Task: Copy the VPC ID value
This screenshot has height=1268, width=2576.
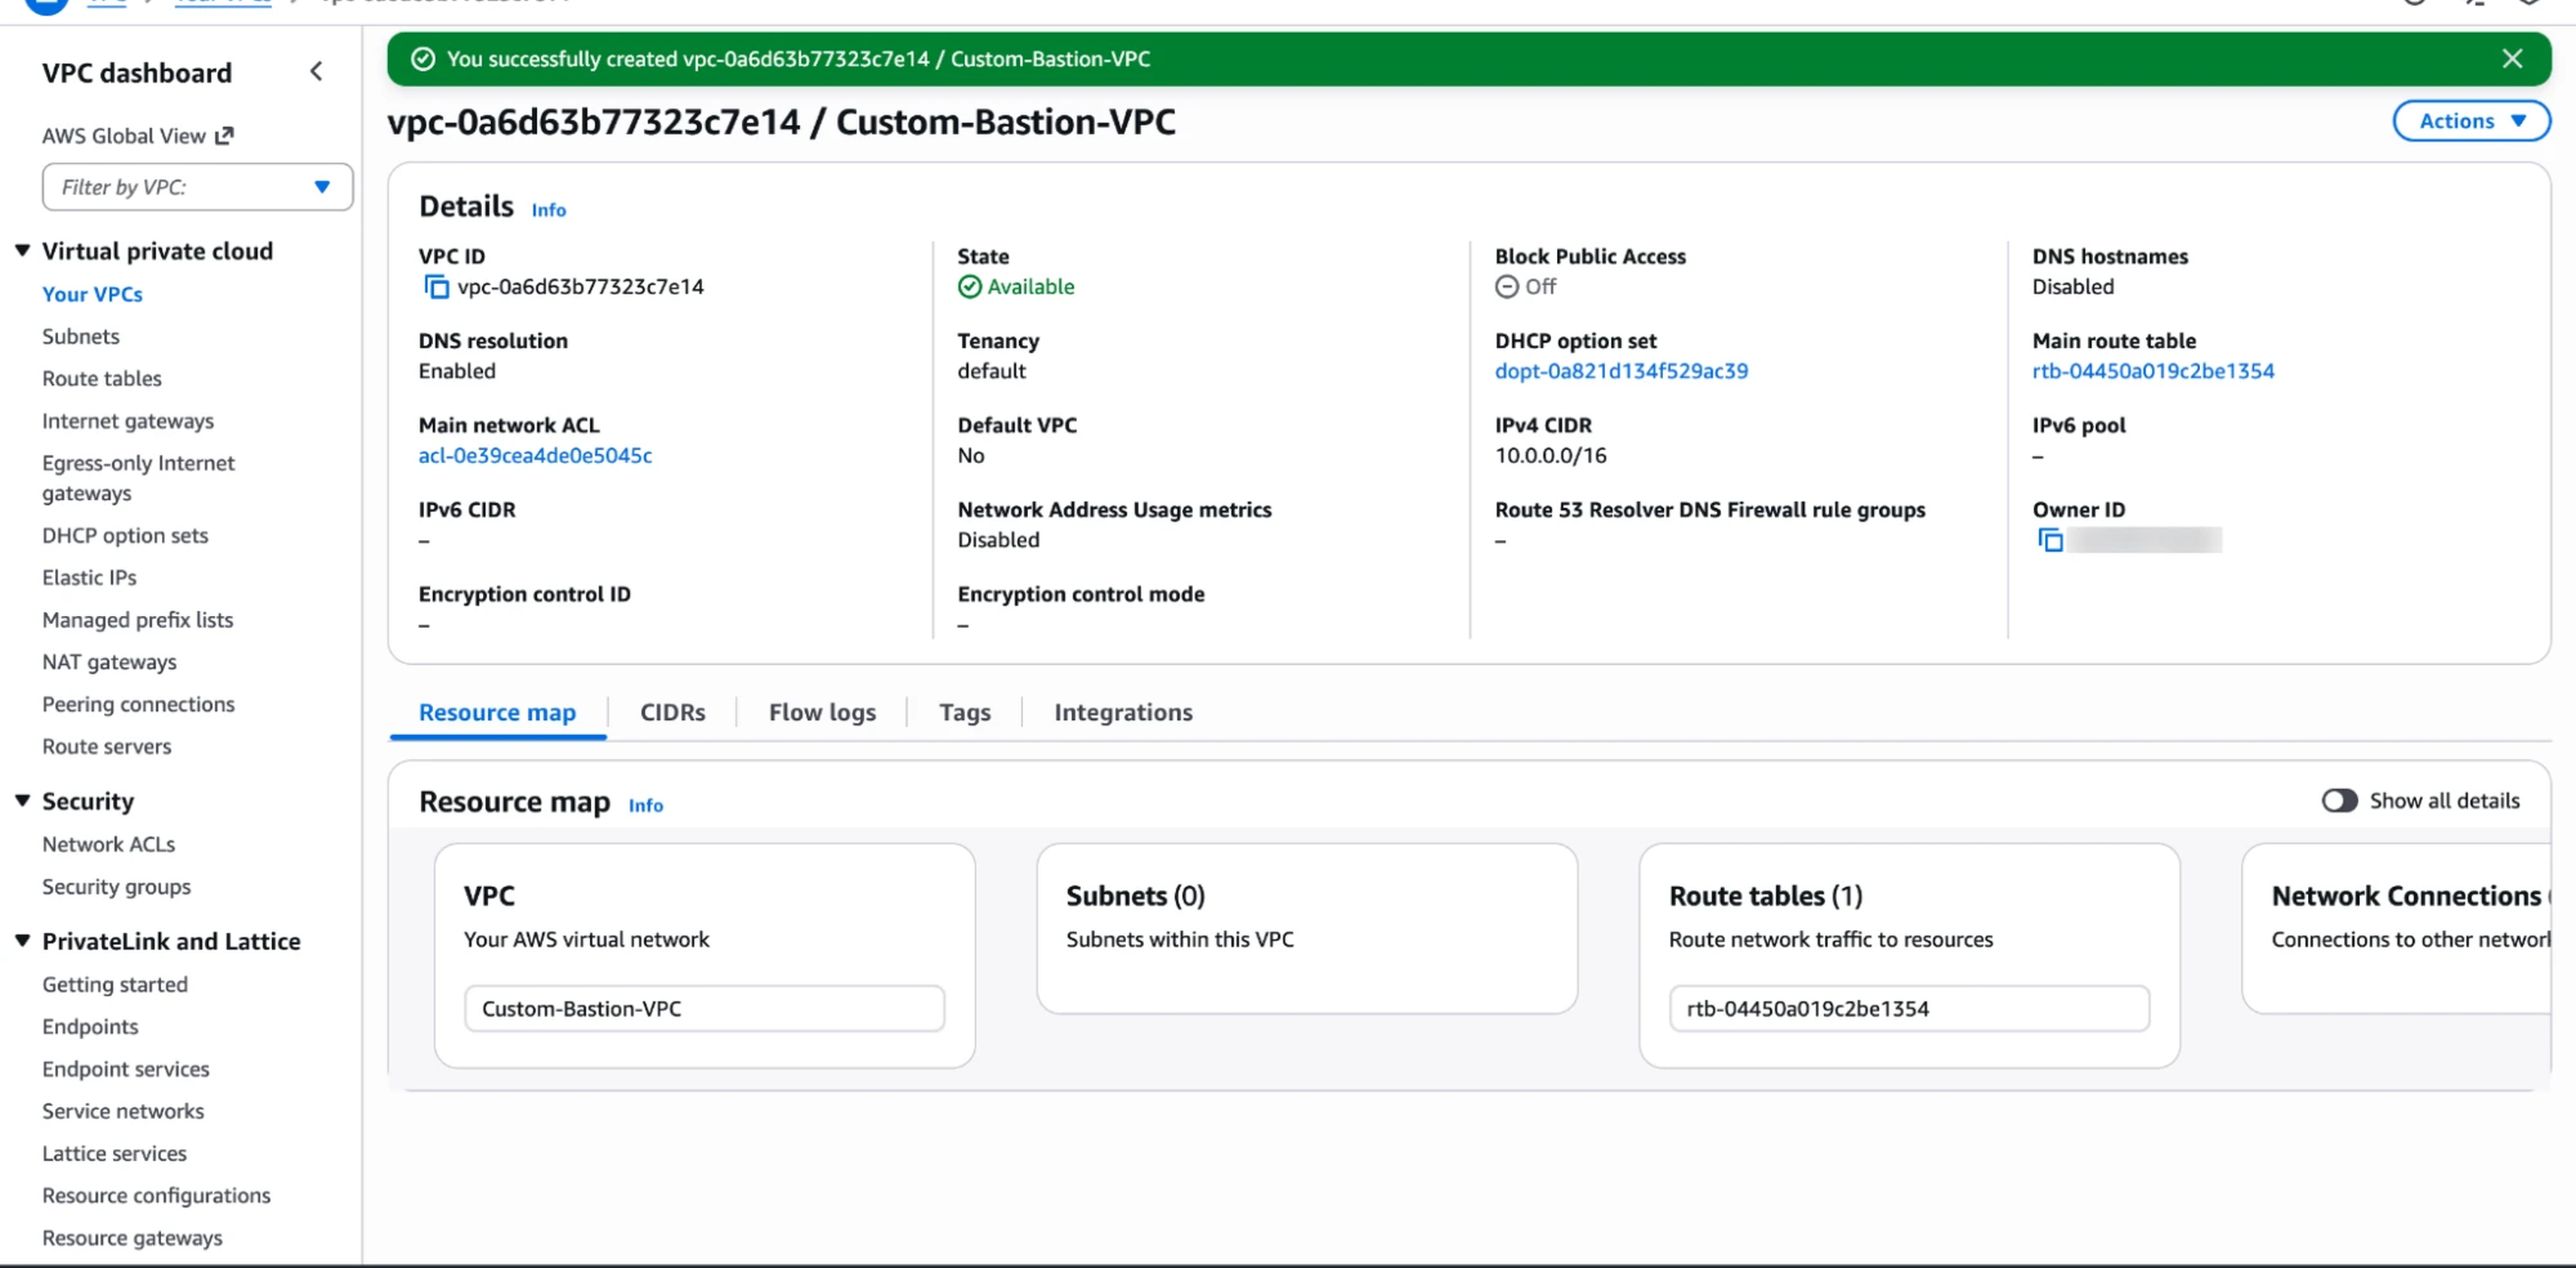Action: 436,287
